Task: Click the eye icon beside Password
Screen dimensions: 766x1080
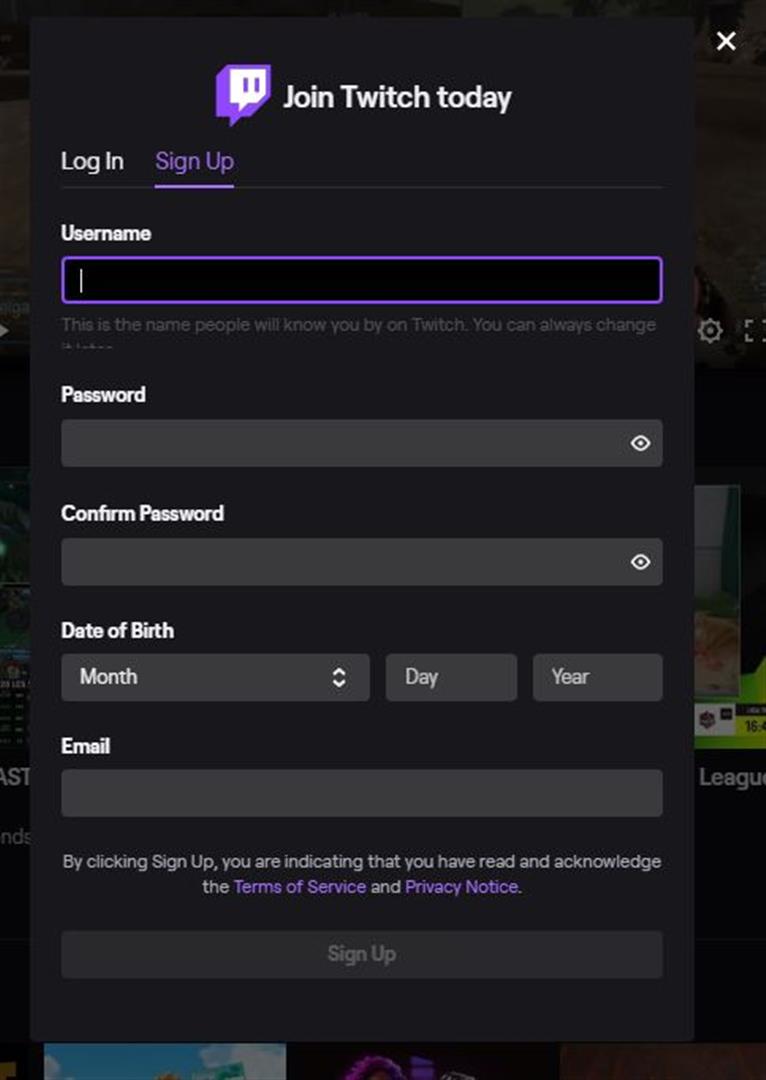Action: click(x=641, y=443)
